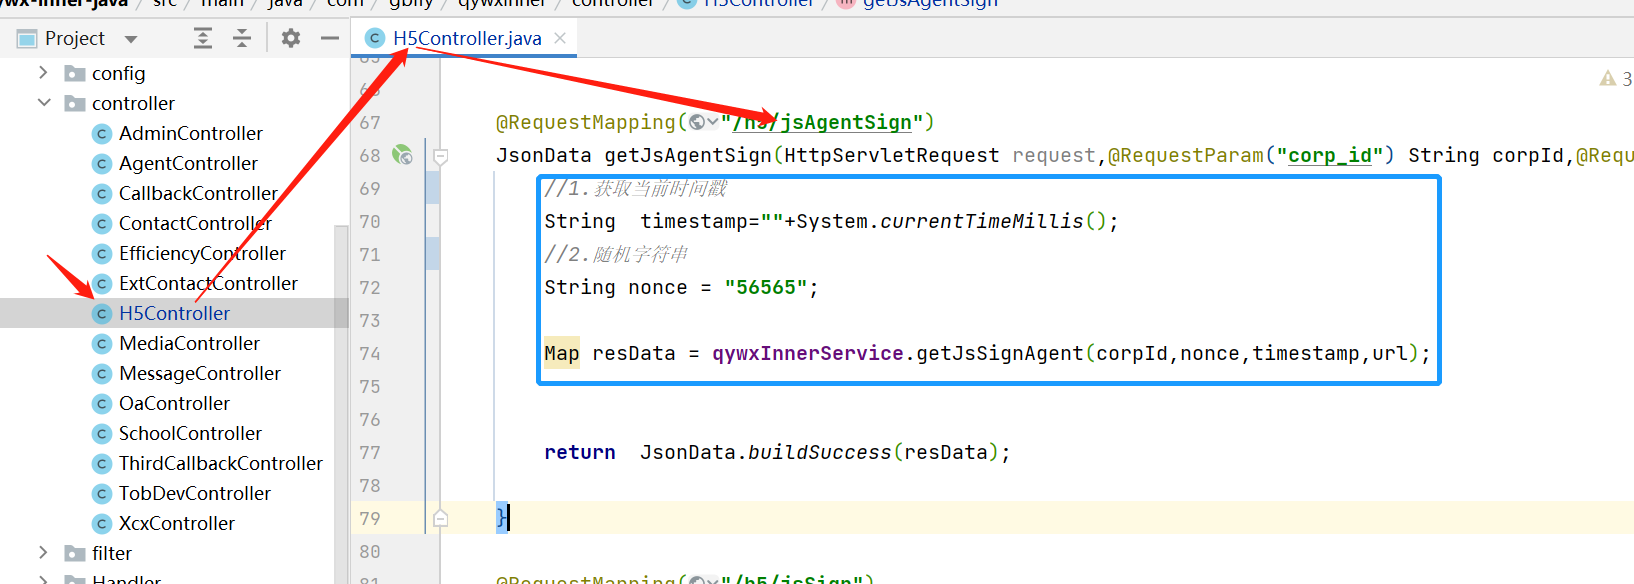
Task: Click class icon next to MediaController
Action: click(101, 343)
